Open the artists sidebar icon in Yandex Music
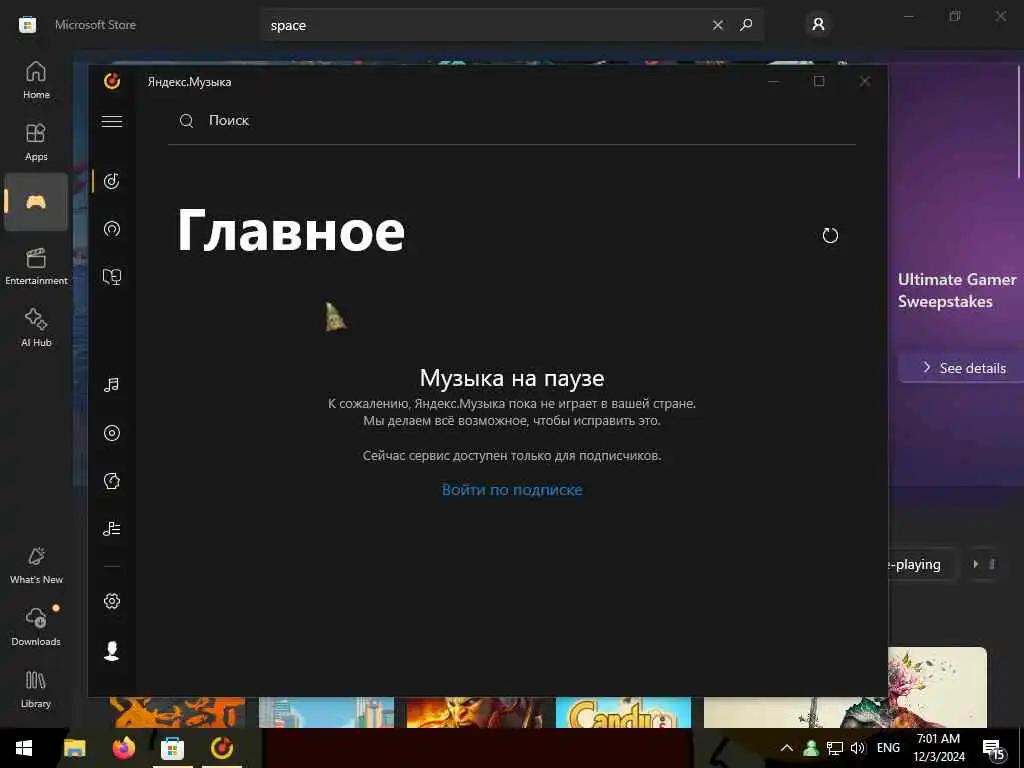1024x768 pixels. click(x=112, y=481)
